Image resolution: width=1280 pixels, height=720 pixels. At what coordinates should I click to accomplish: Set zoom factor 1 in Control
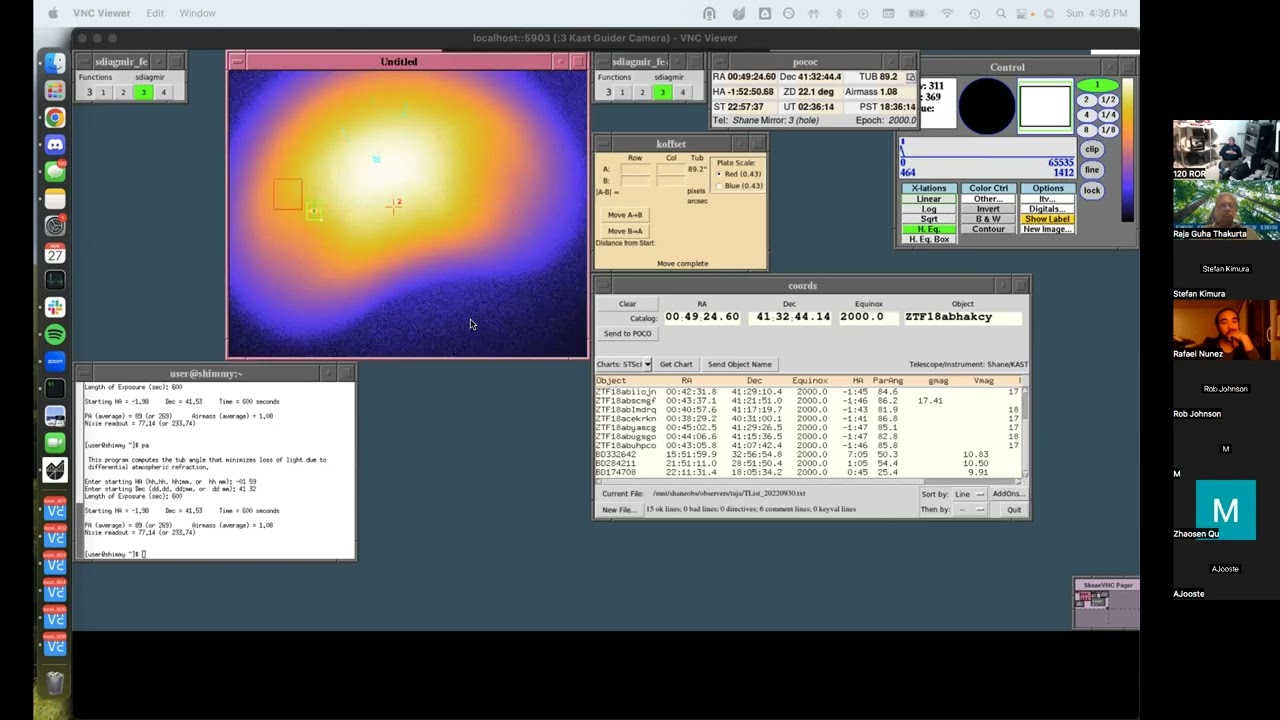tap(1097, 85)
